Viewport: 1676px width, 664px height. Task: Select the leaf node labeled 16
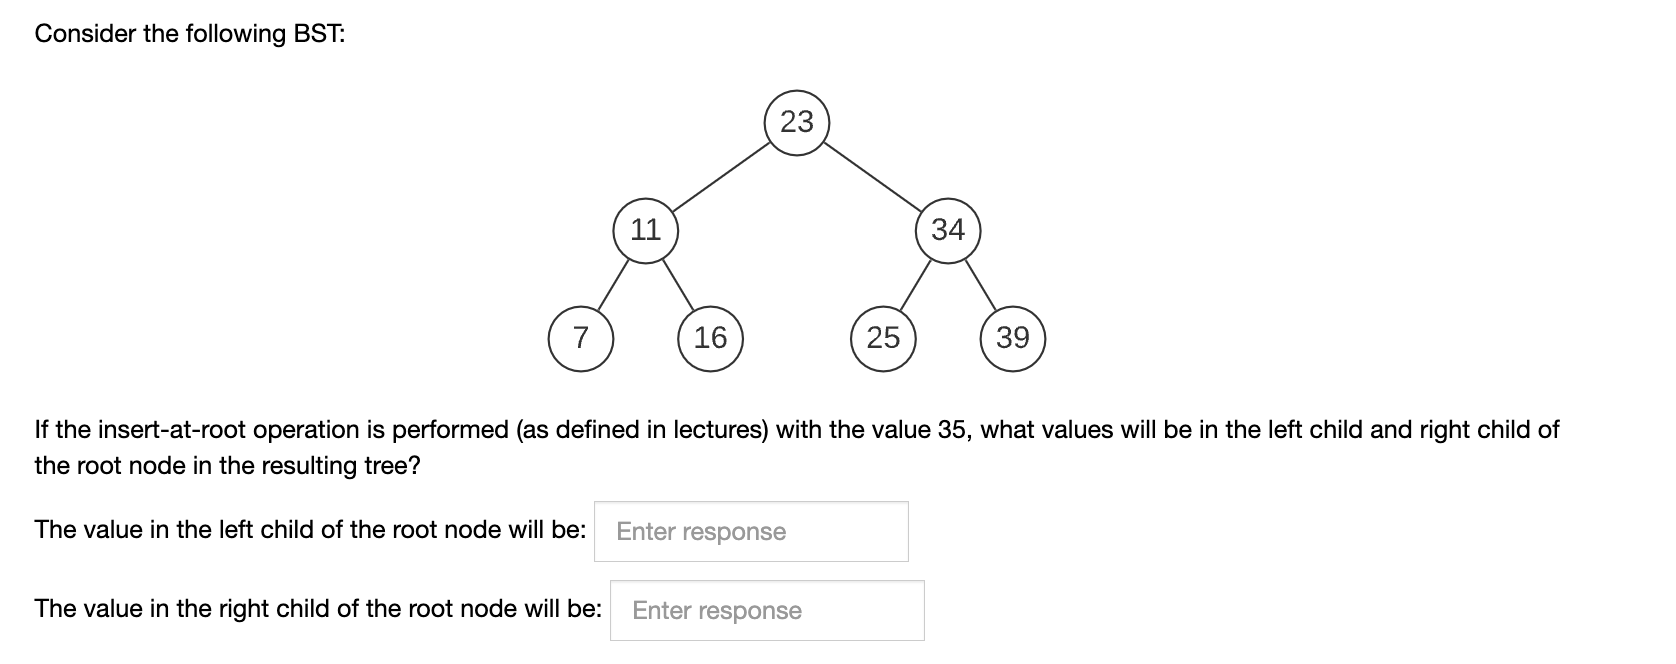click(712, 339)
